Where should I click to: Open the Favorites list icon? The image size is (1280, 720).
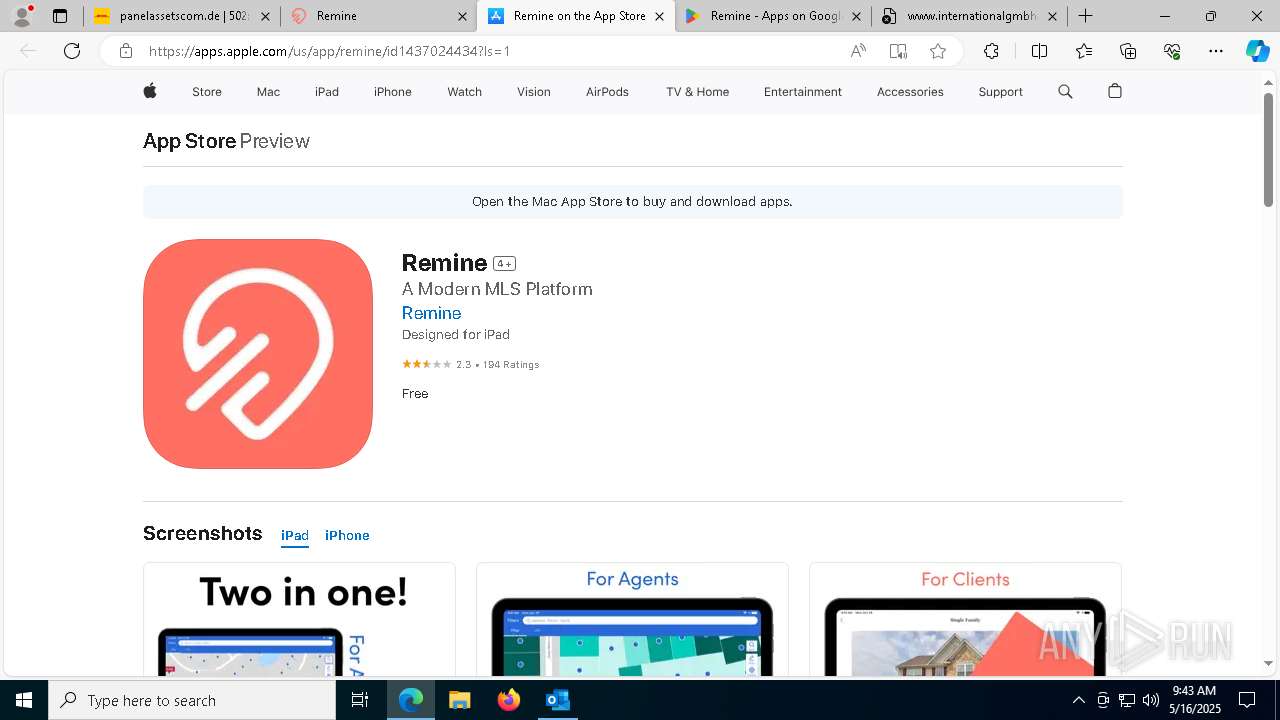click(1084, 51)
